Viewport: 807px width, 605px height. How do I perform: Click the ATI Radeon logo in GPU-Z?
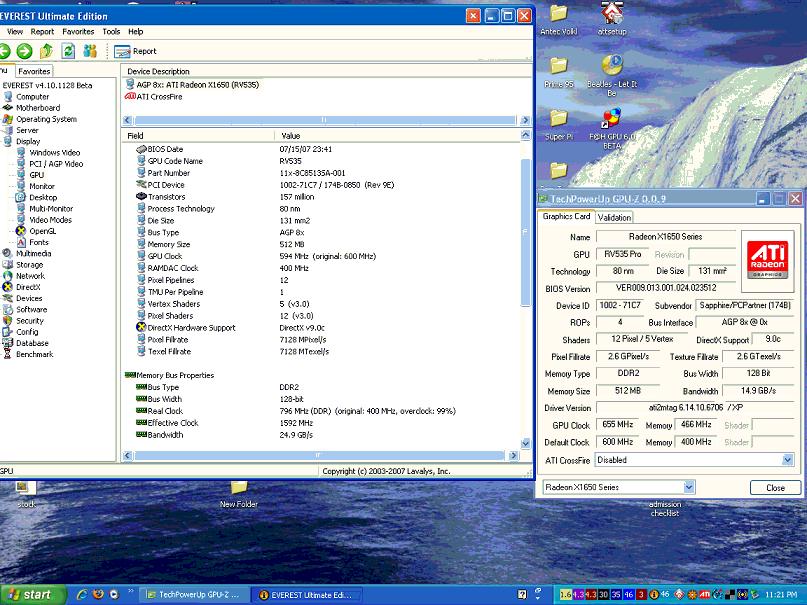[767, 259]
